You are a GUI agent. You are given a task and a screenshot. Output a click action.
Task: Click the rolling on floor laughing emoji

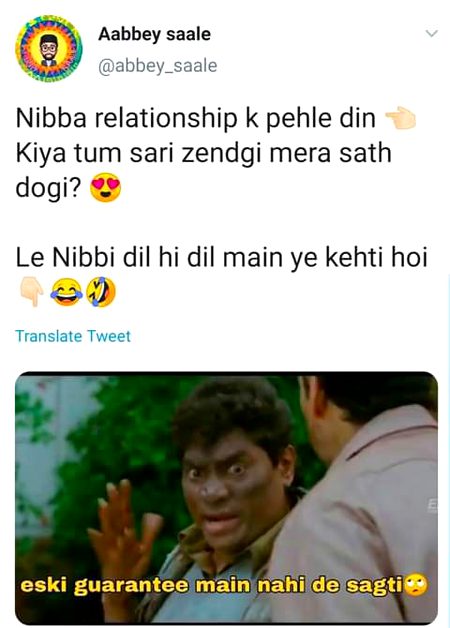(100, 292)
